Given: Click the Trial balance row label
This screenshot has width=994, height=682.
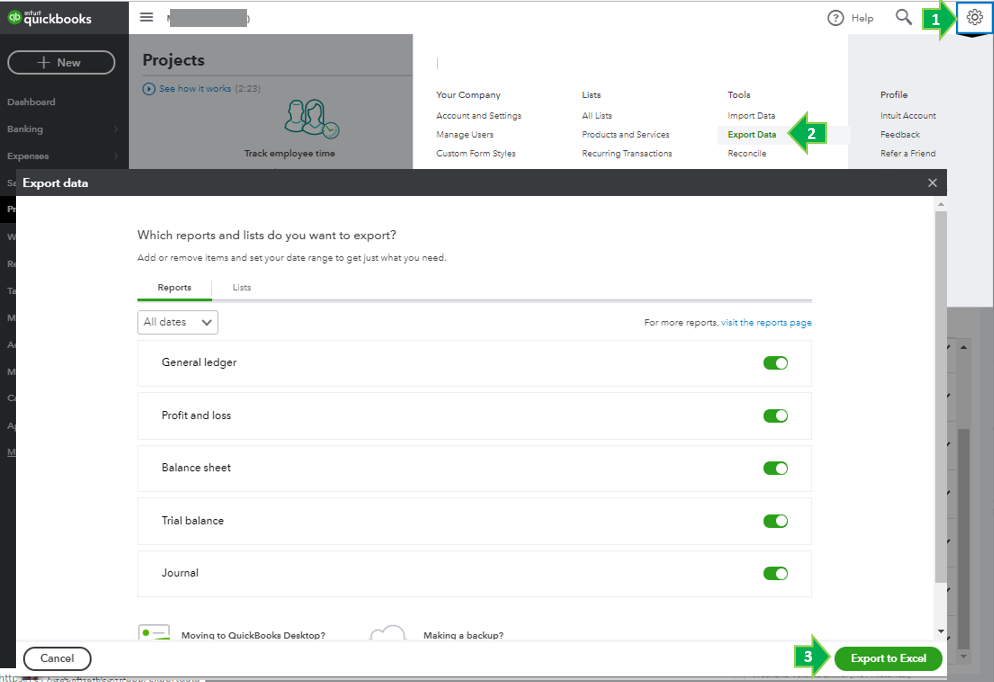Looking at the screenshot, I should click(x=193, y=520).
